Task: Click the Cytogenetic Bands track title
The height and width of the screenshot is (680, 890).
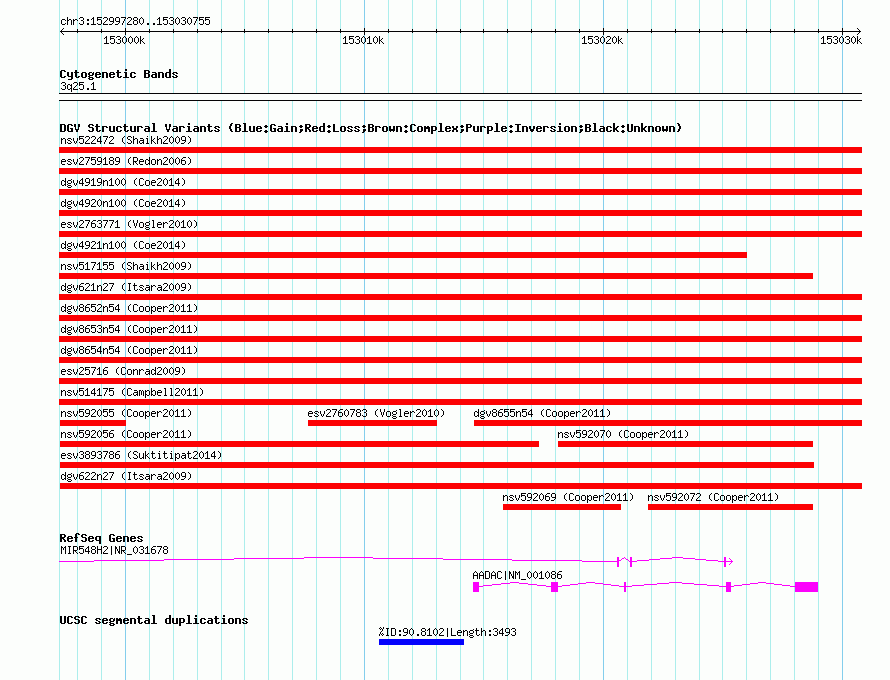Action: 119,74
